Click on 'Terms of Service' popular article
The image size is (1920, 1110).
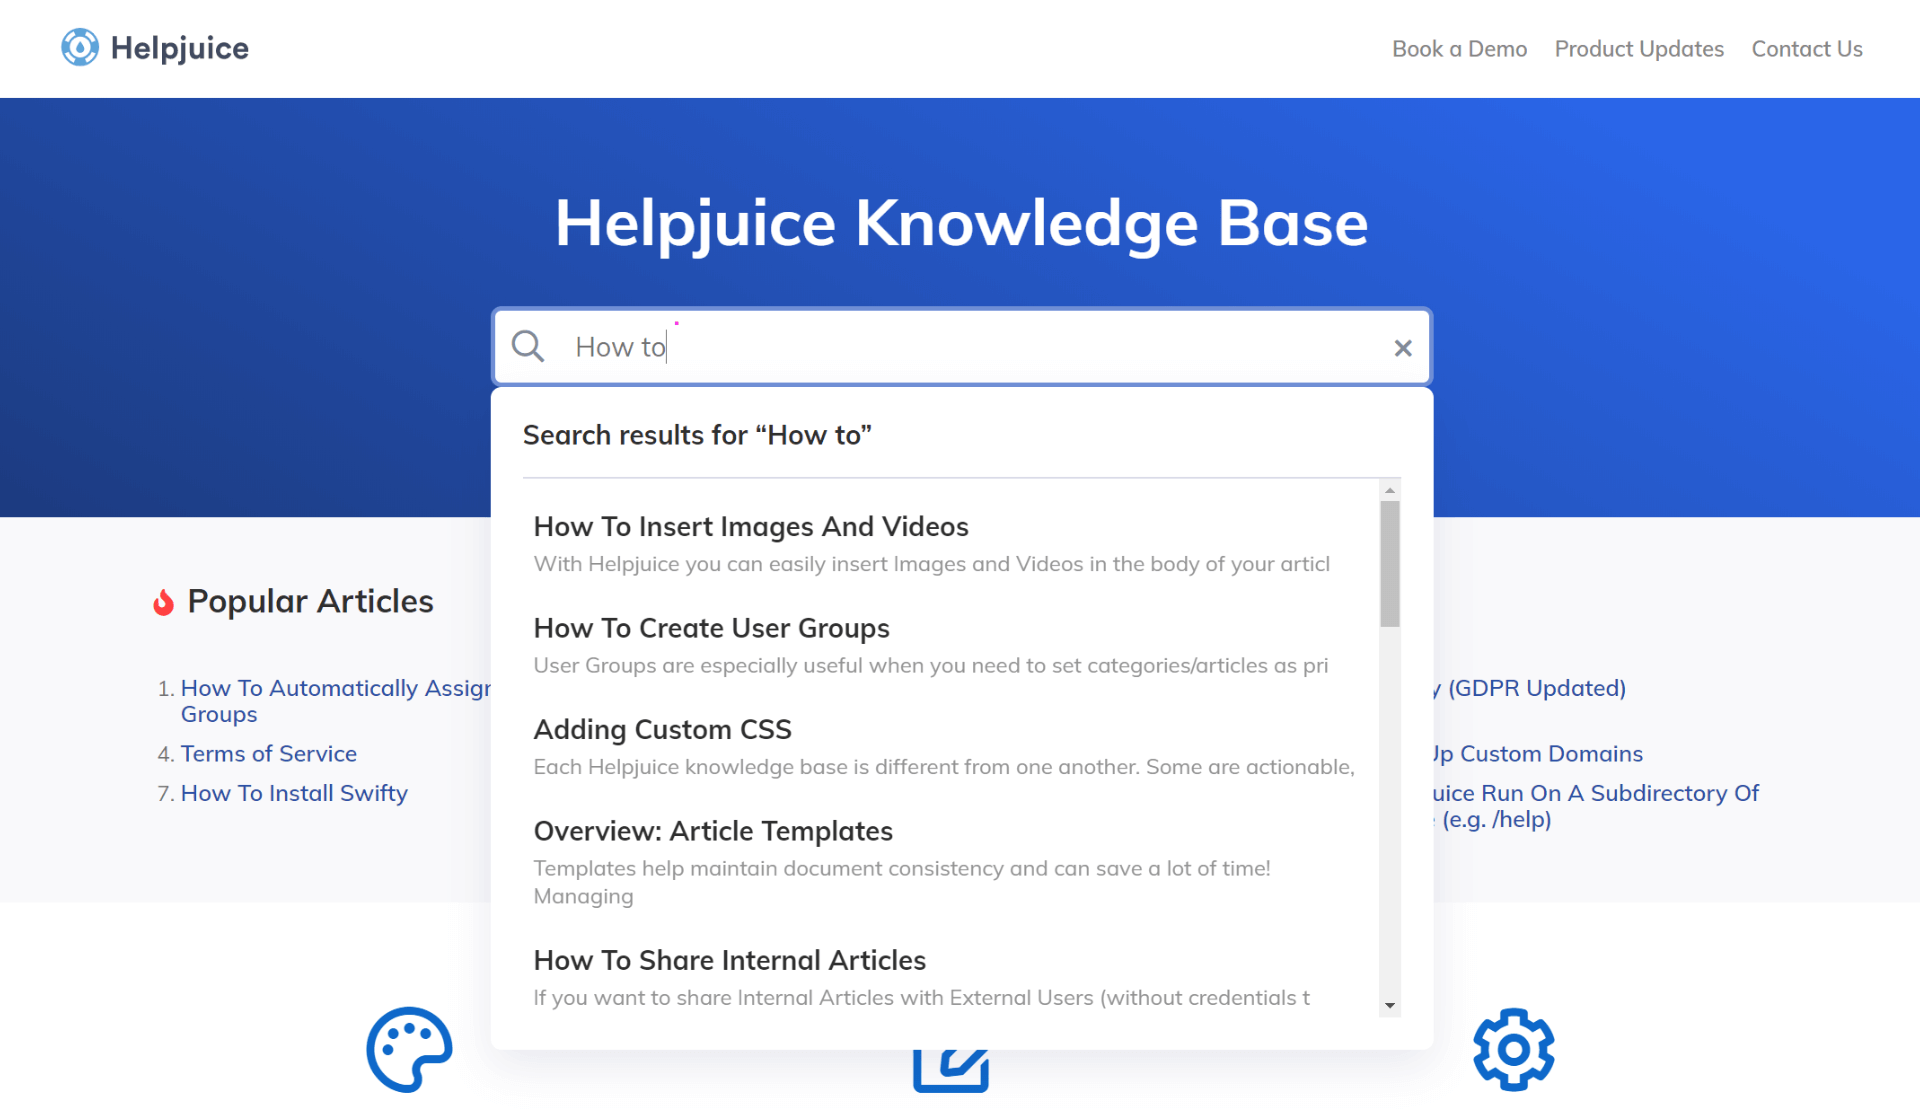270,752
